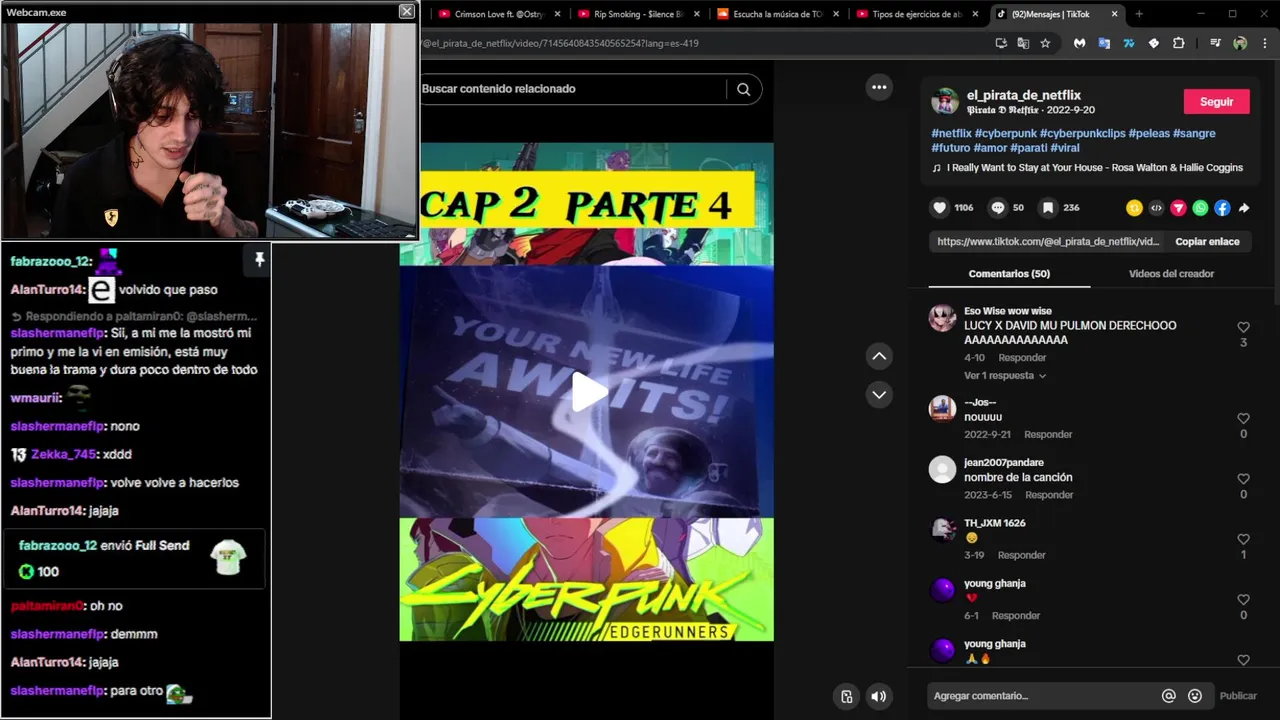Click Buscar contenido relacionado search field

572,89
